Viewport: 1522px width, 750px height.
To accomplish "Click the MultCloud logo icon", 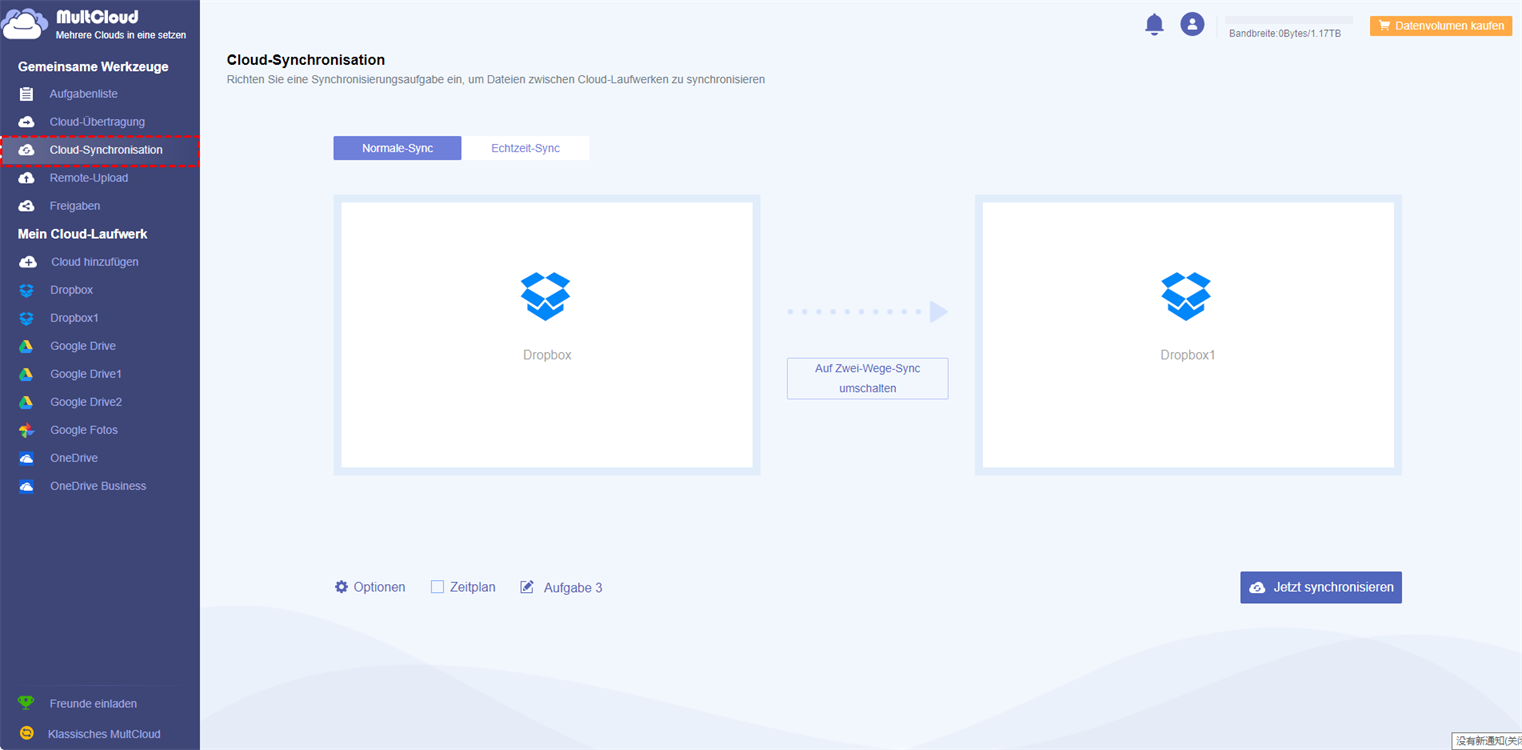I will tap(24, 25).
